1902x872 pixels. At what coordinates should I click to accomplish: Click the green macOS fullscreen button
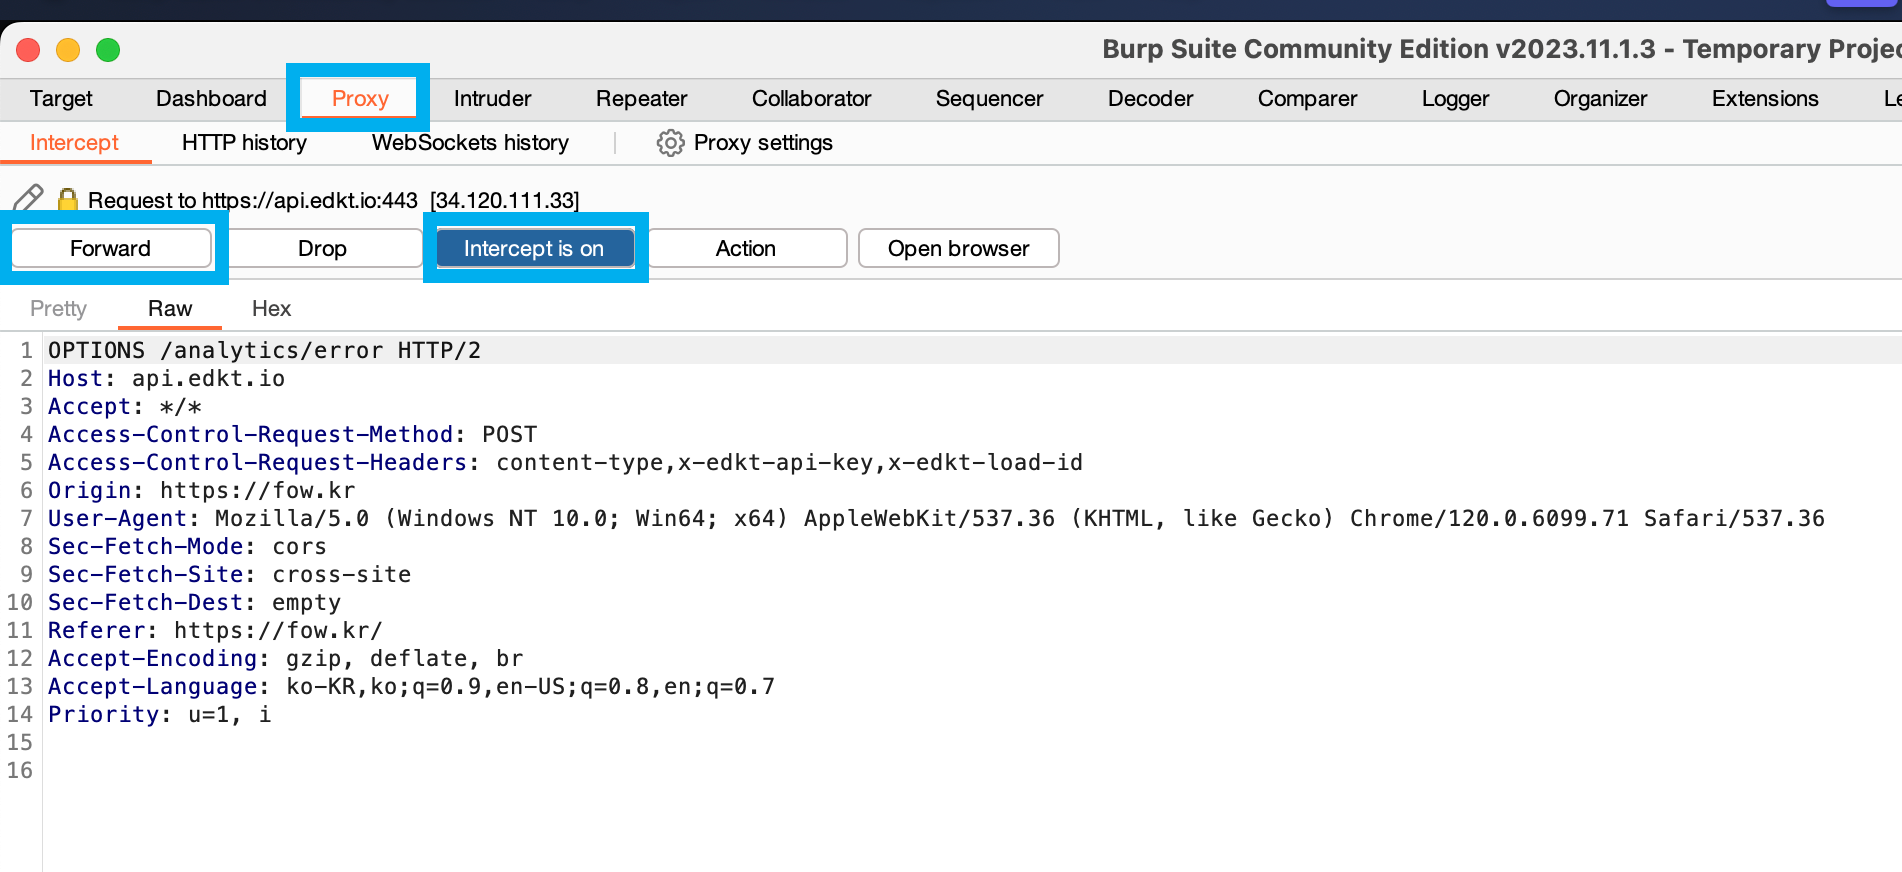(x=108, y=50)
